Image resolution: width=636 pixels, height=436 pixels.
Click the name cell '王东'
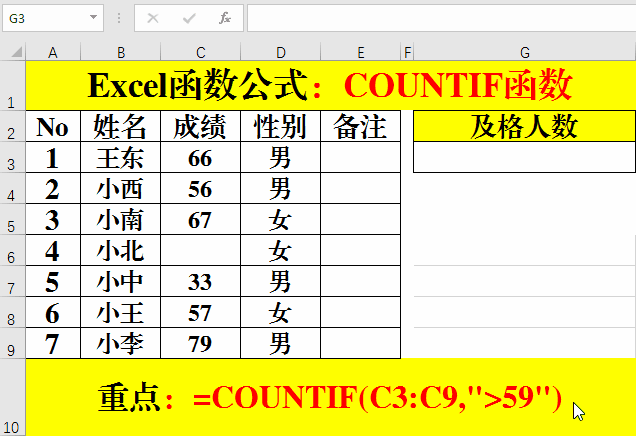120,157
